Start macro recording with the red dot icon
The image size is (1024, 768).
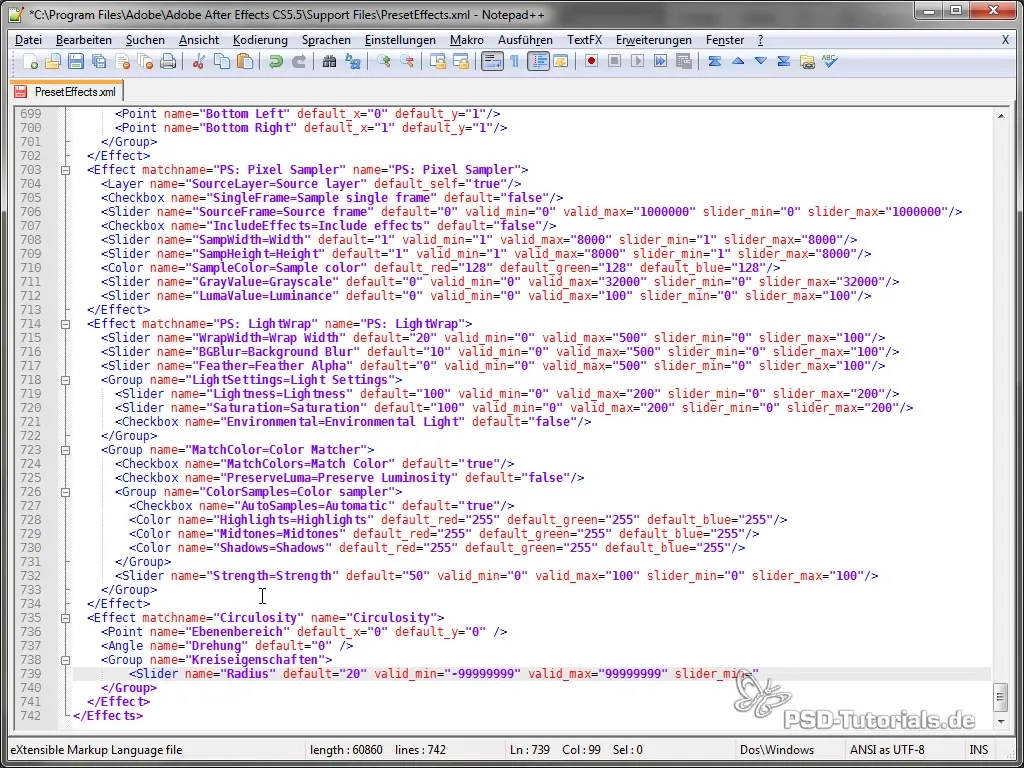click(592, 62)
